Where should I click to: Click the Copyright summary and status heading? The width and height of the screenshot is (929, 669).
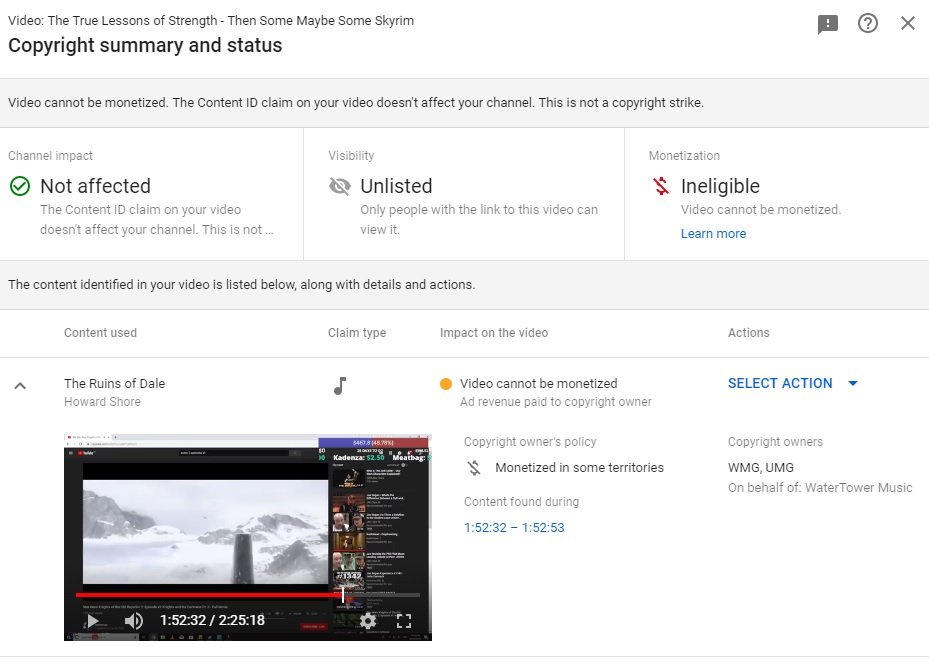tap(145, 46)
